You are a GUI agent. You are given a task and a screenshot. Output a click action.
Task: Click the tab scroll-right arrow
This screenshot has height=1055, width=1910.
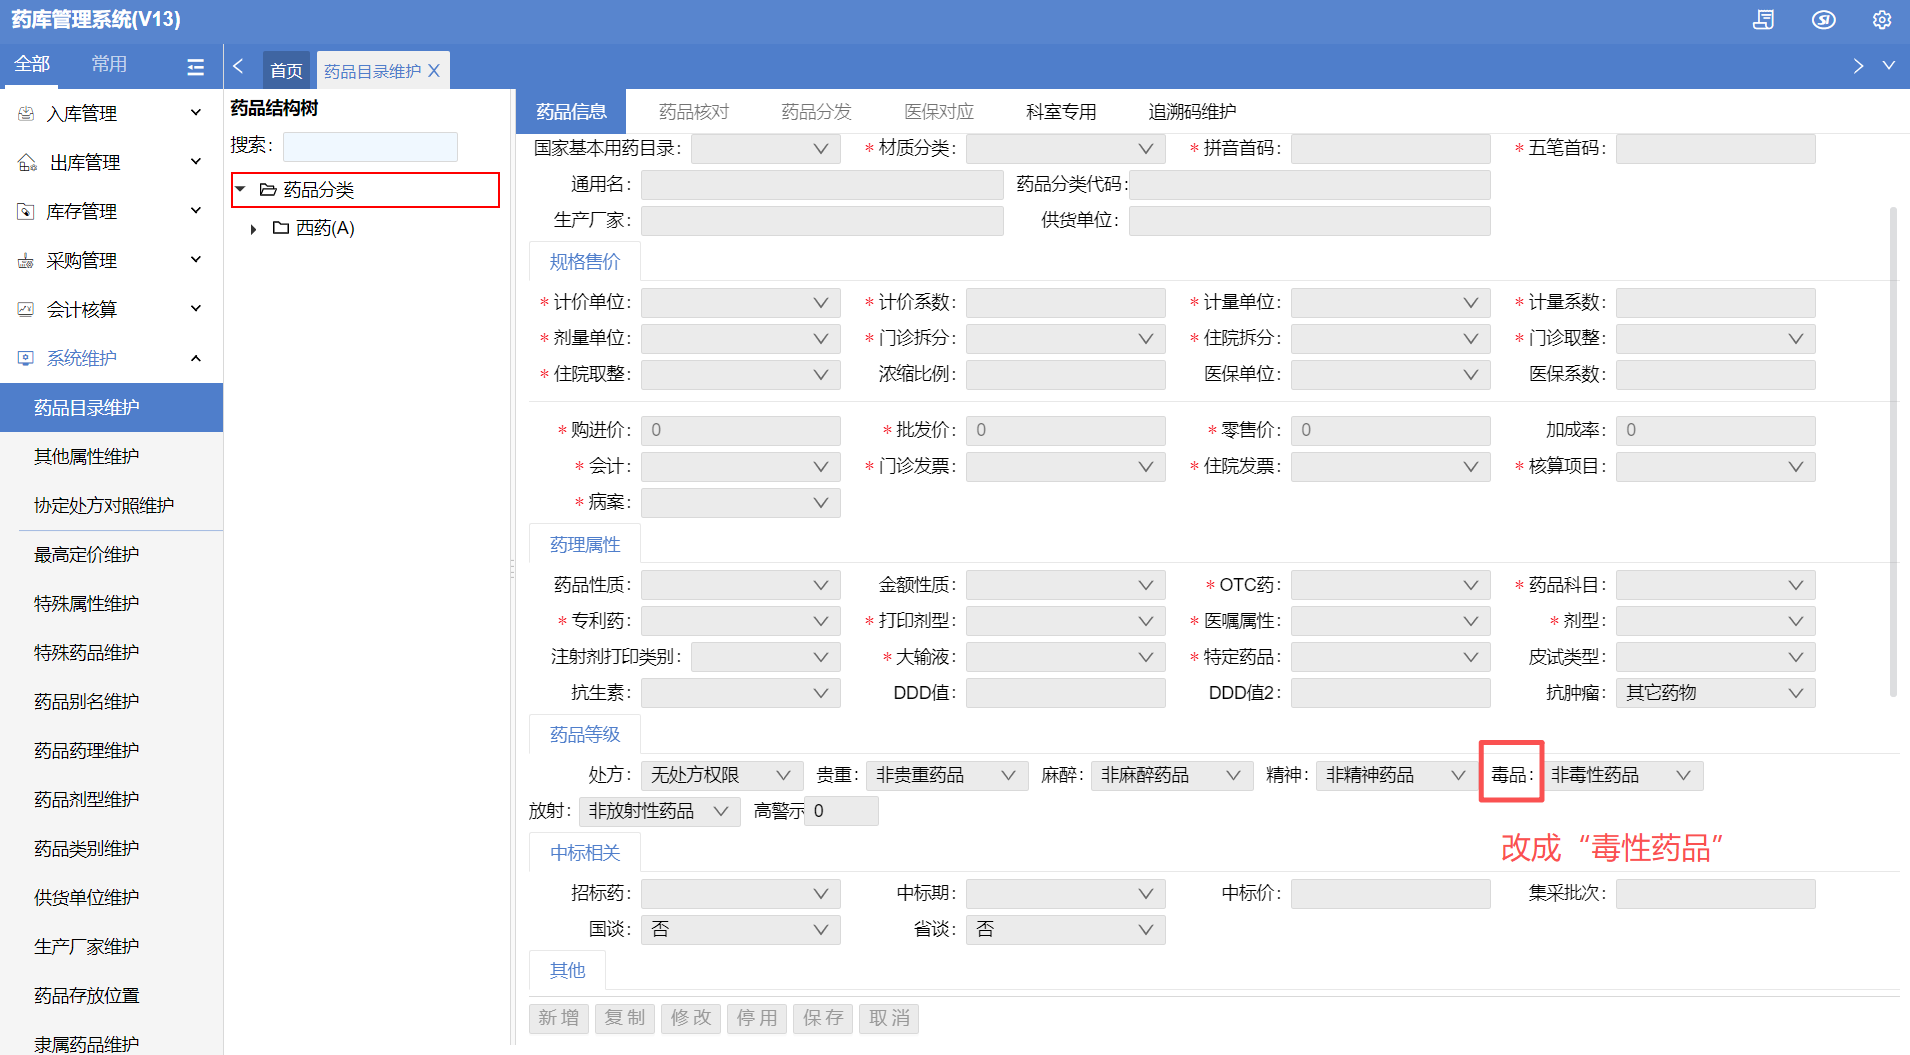click(x=1858, y=66)
